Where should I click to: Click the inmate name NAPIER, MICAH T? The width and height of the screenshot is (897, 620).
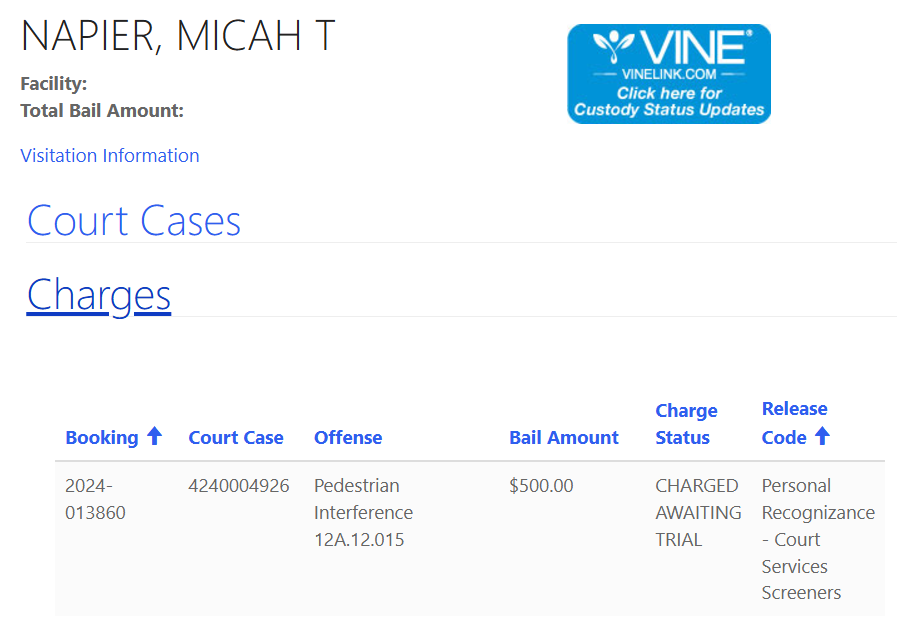[178, 36]
